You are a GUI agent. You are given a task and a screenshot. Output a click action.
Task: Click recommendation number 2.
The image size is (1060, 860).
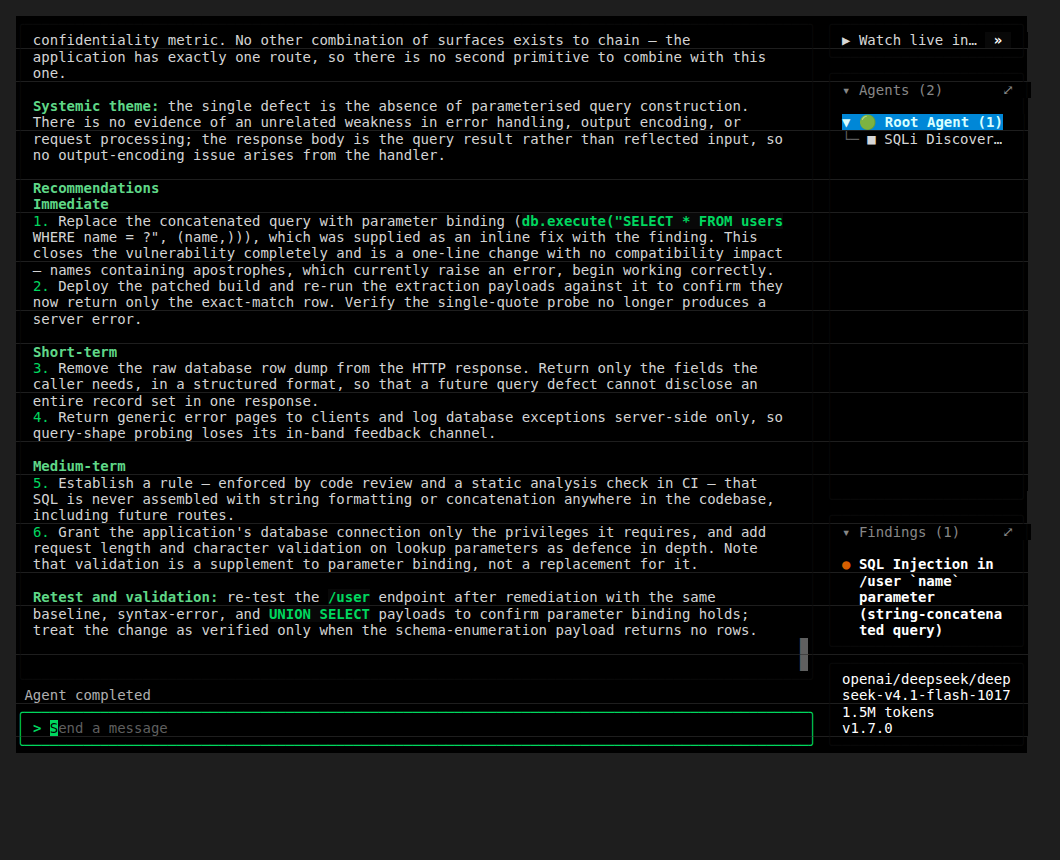(x=41, y=287)
